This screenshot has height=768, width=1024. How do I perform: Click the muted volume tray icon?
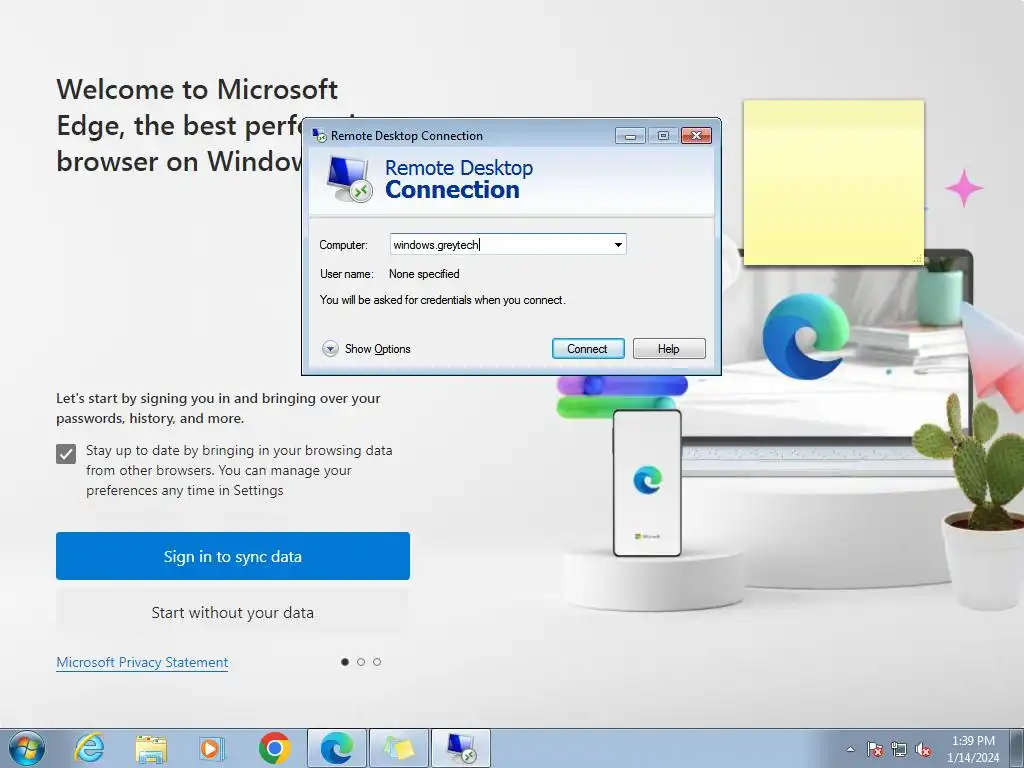point(923,749)
